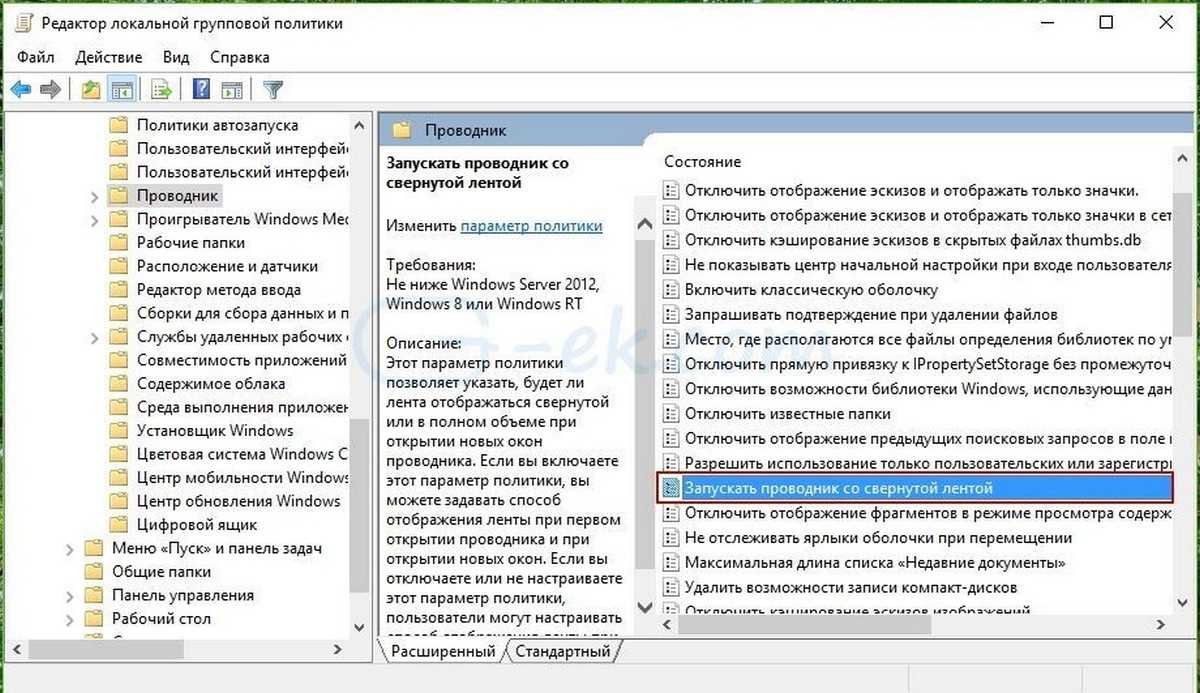Viewport: 1200px width, 693px height.
Task: Click the параметр политики link
Action: pos(531,226)
